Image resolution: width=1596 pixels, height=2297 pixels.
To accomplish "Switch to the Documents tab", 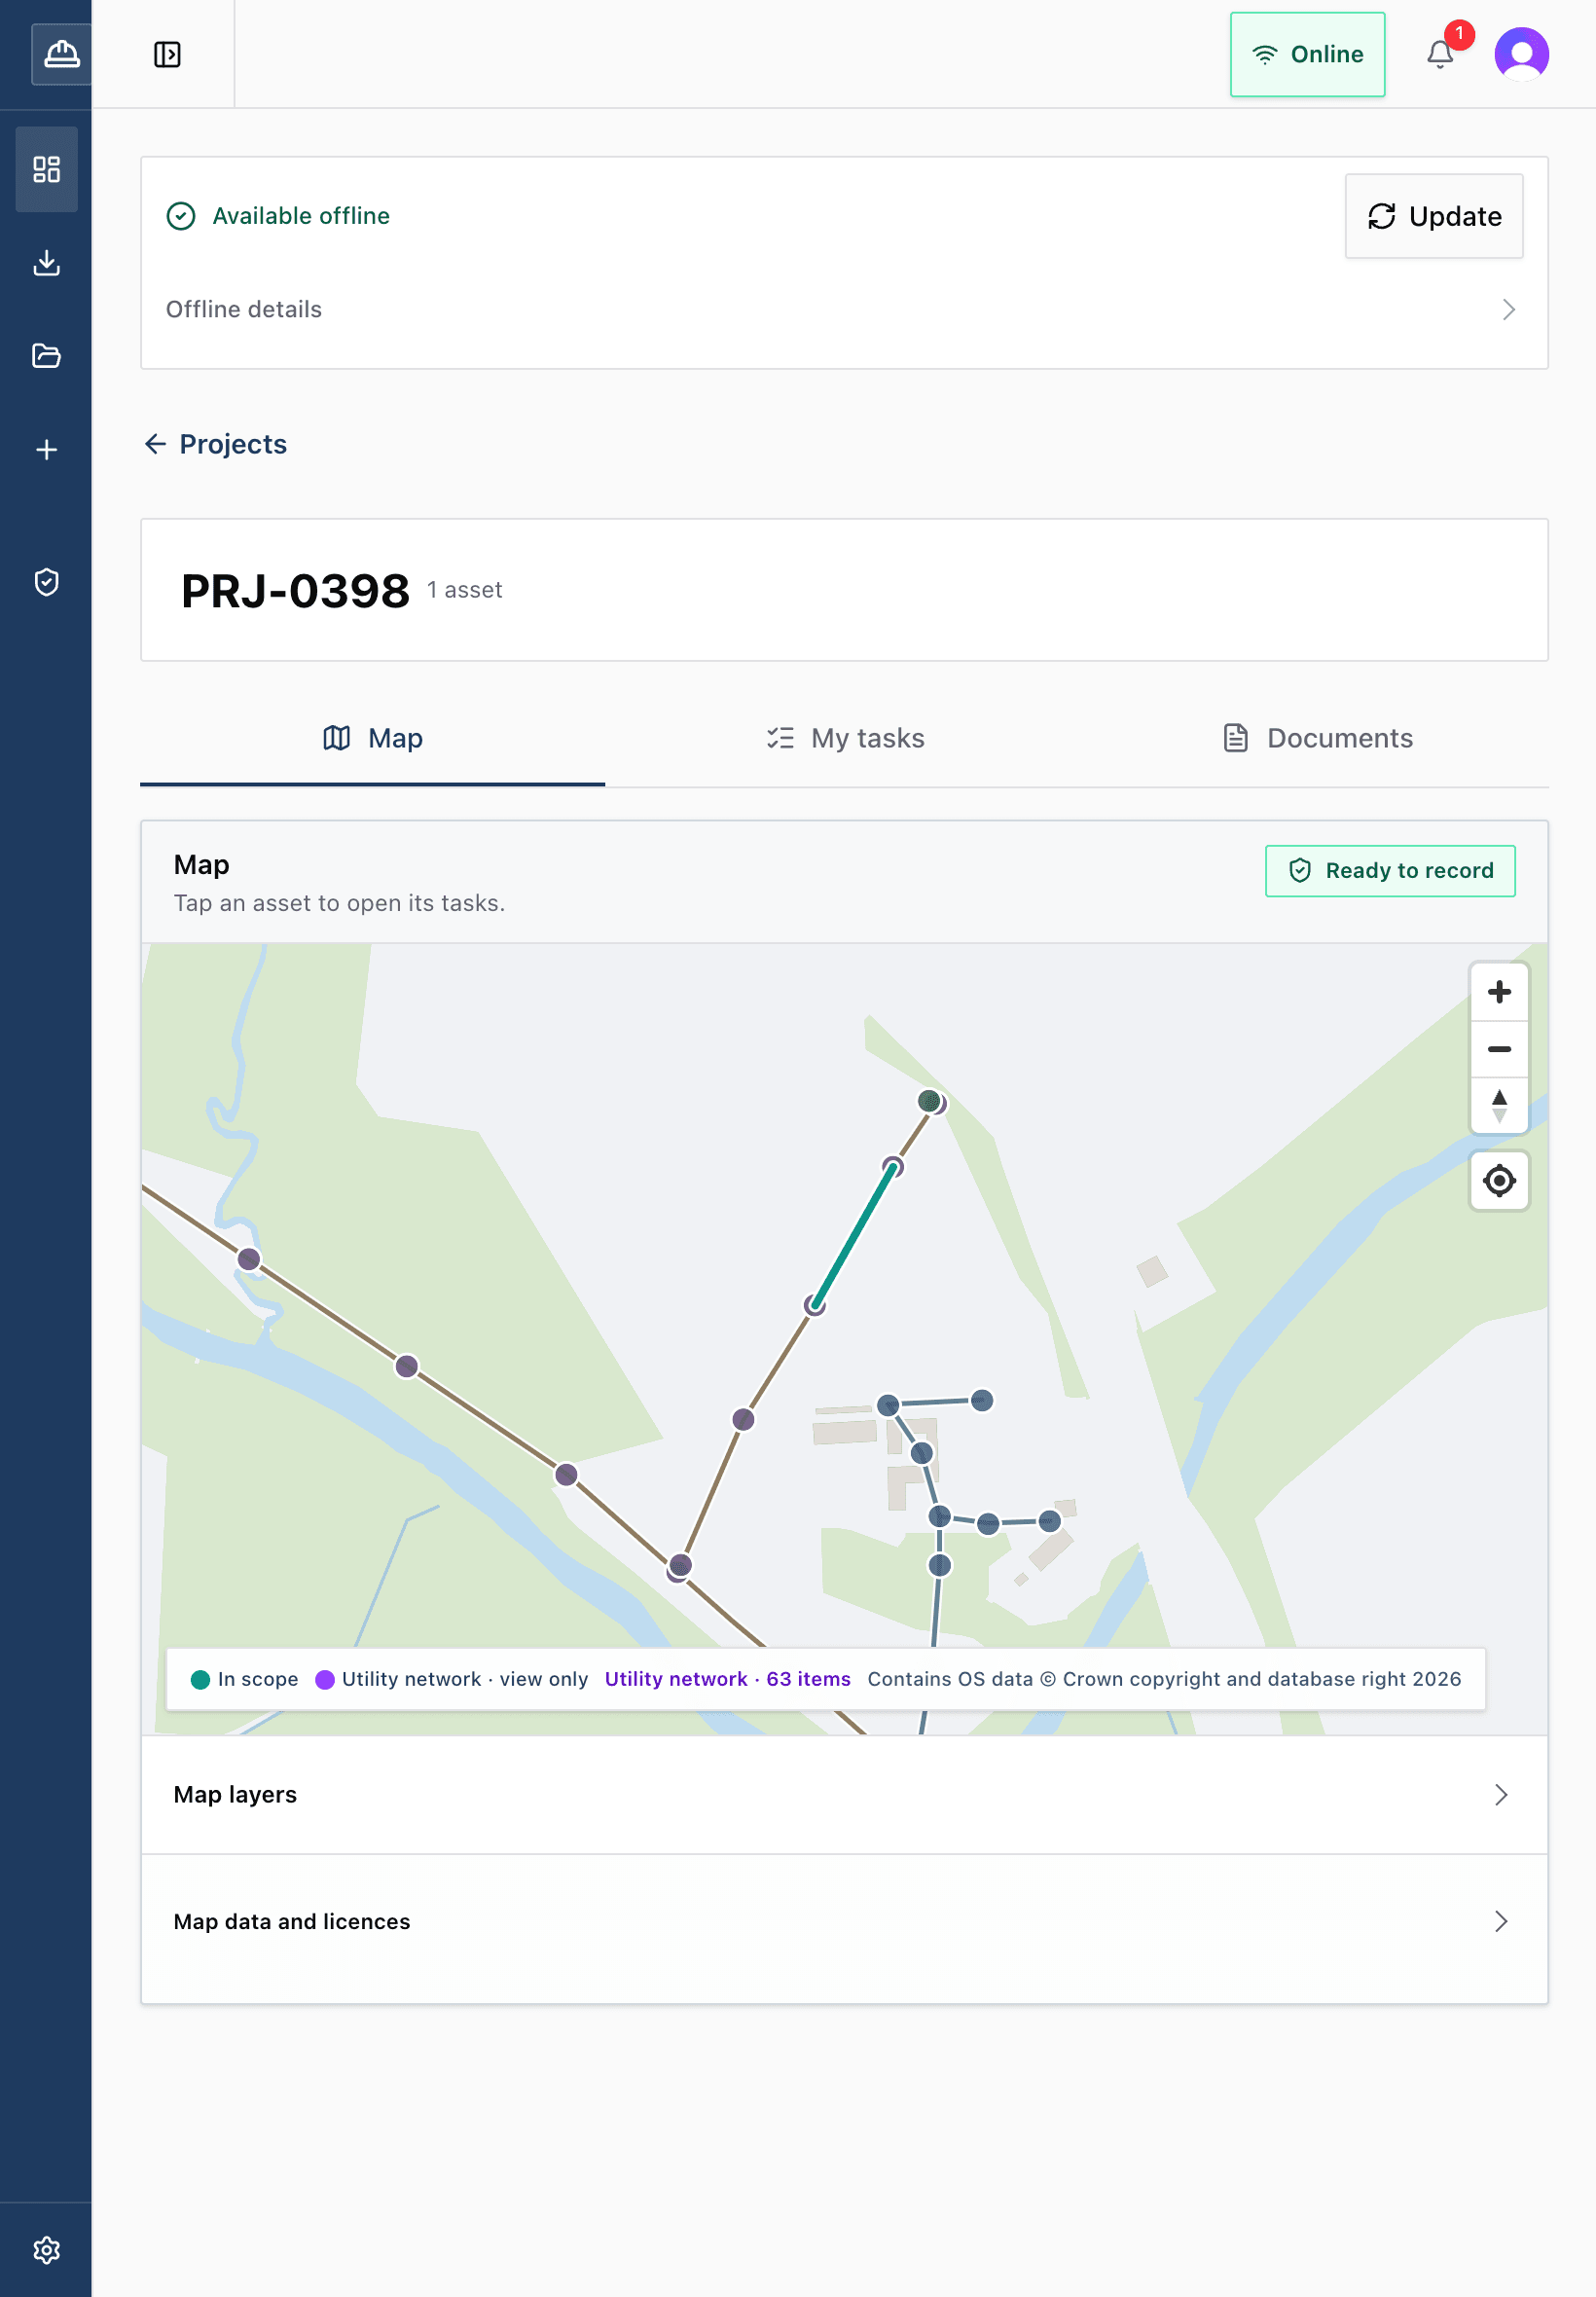I will tap(1316, 738).
